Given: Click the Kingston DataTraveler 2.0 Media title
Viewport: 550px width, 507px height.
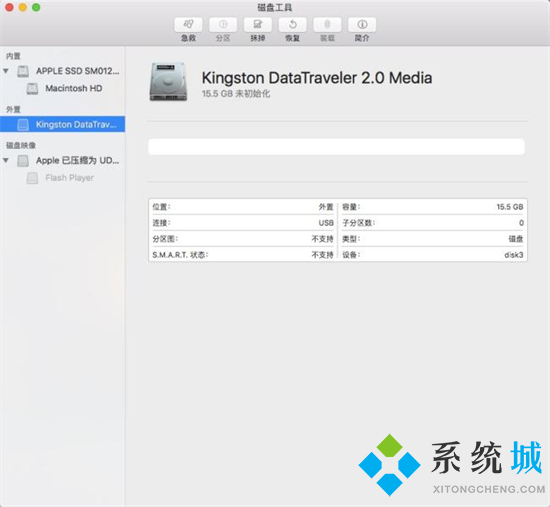Looking at the screenshot, I should click(x=317, y=78).
